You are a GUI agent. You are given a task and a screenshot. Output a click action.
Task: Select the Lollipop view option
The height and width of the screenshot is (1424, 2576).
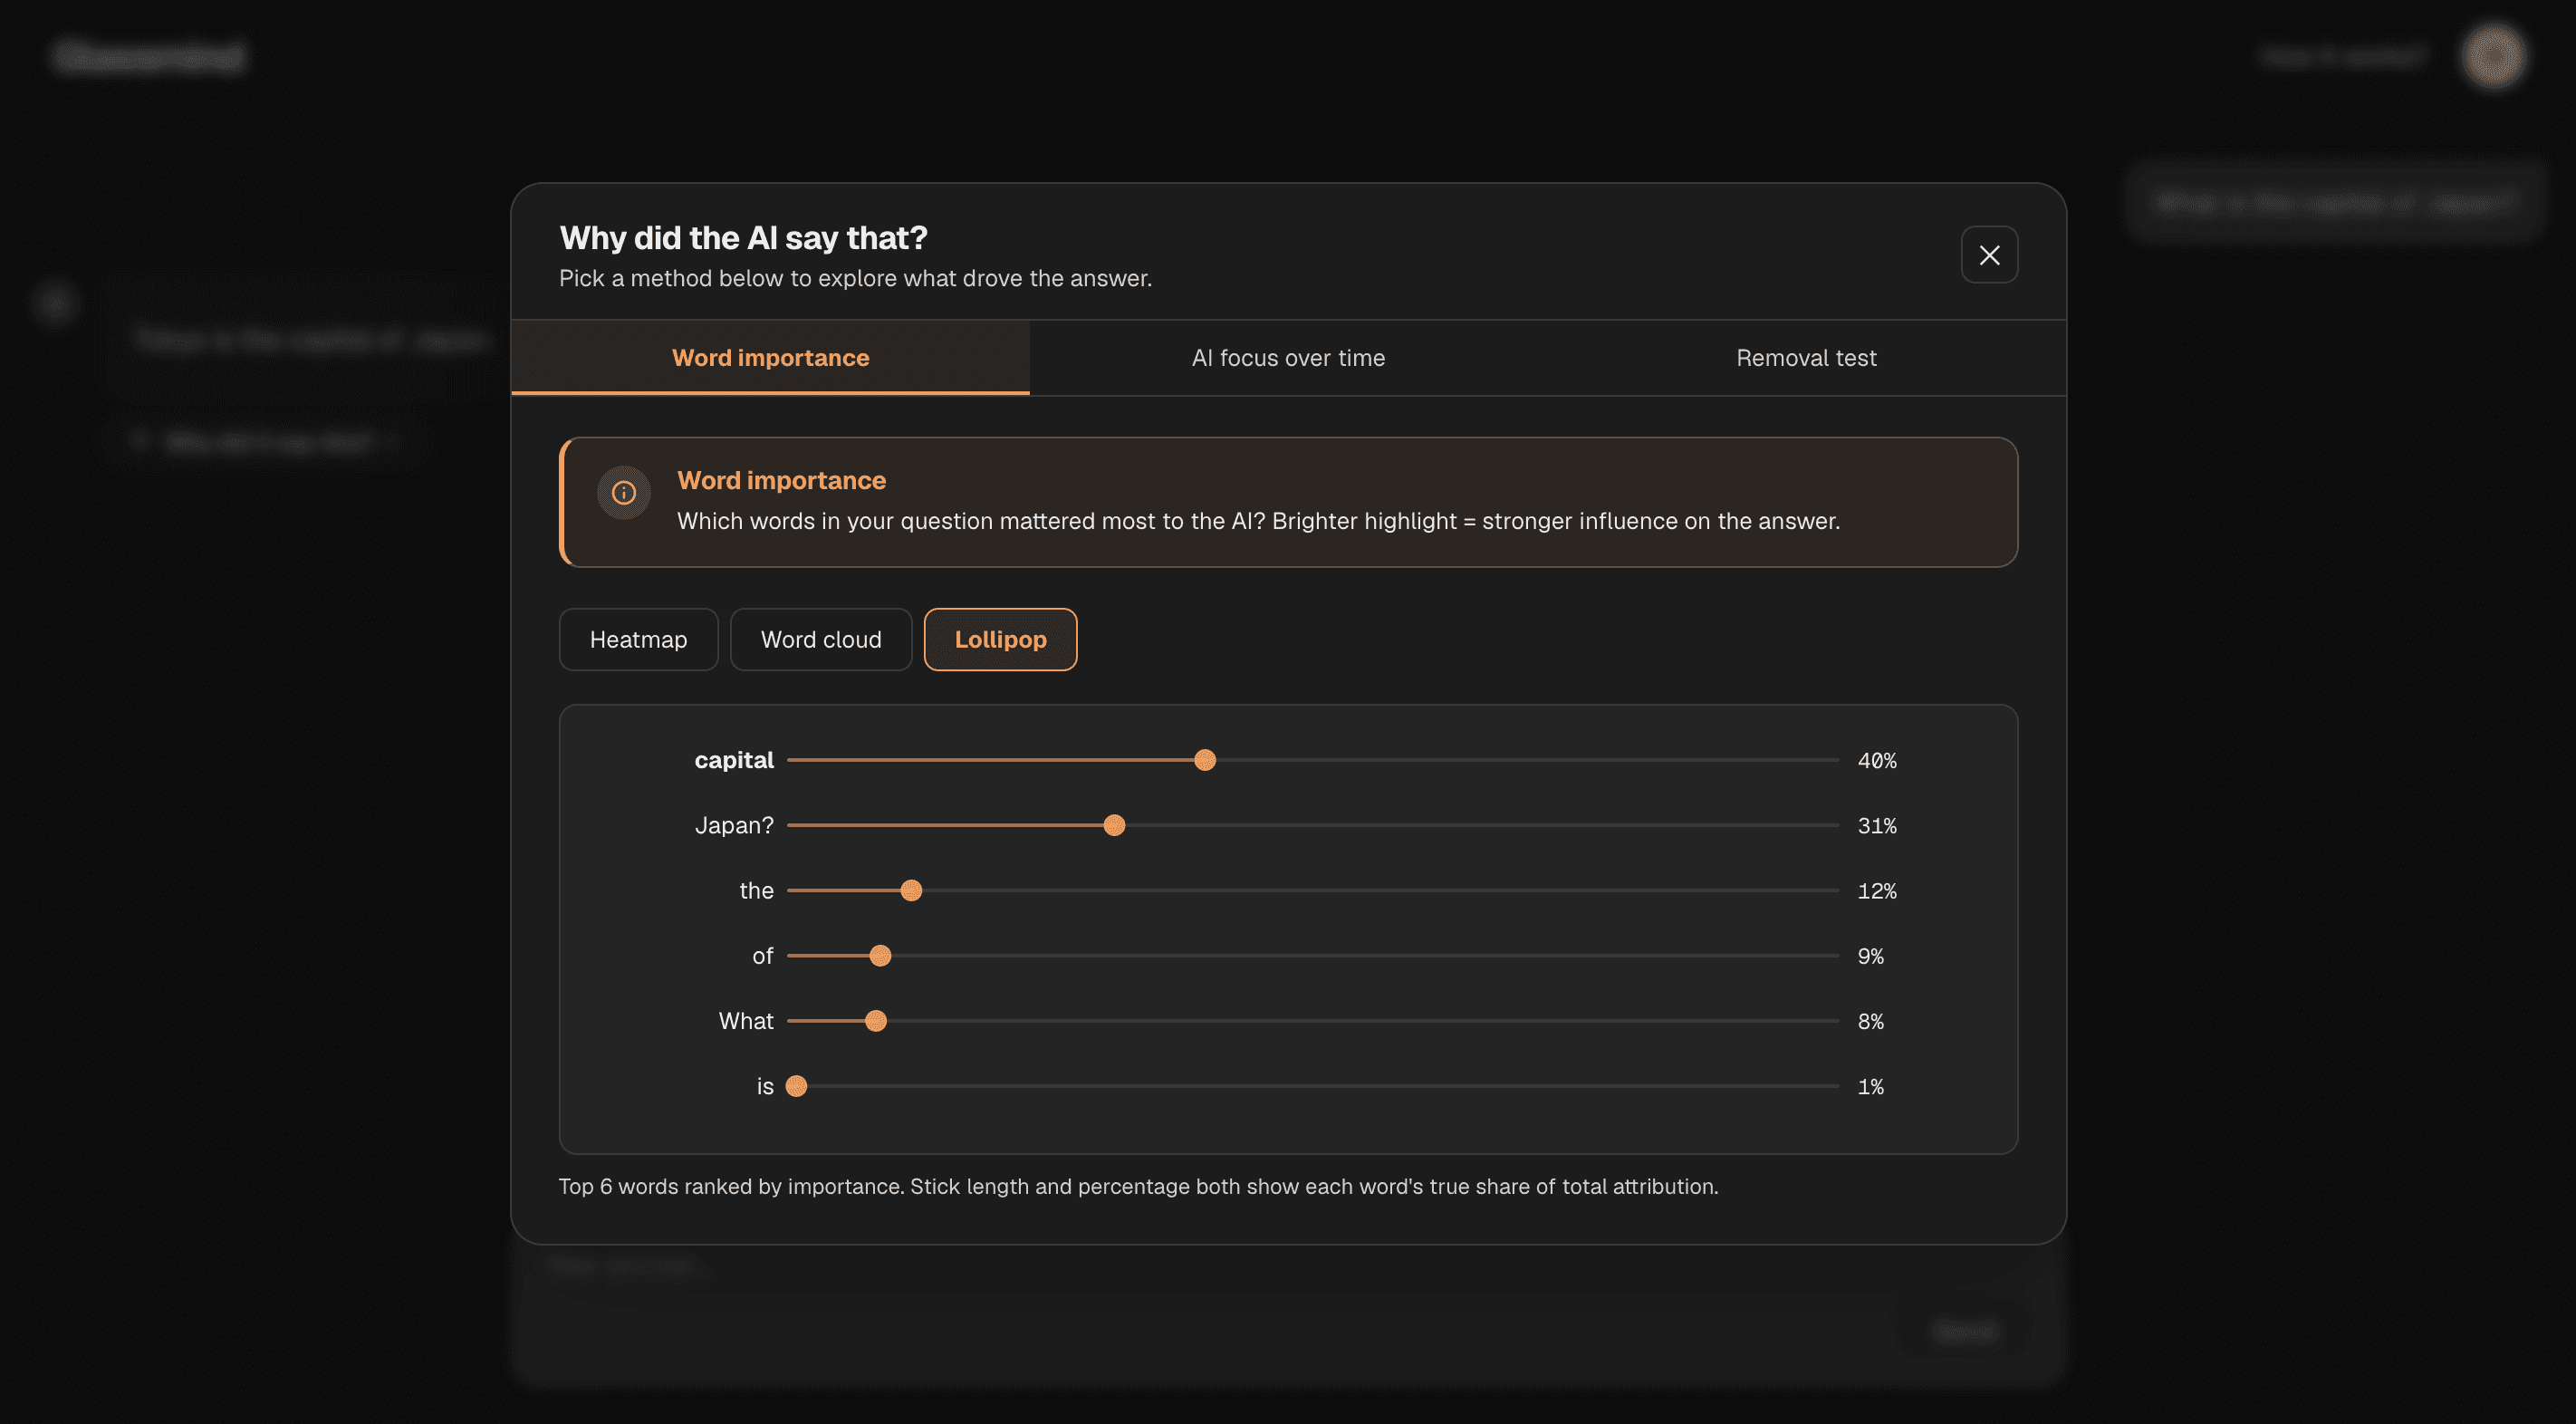pos(1000,639)
